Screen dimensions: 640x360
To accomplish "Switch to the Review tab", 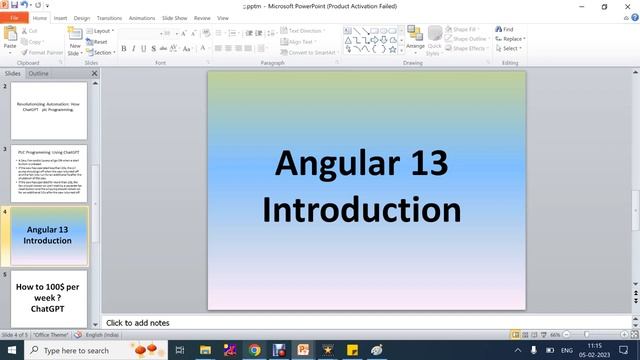I will (202, 18).
